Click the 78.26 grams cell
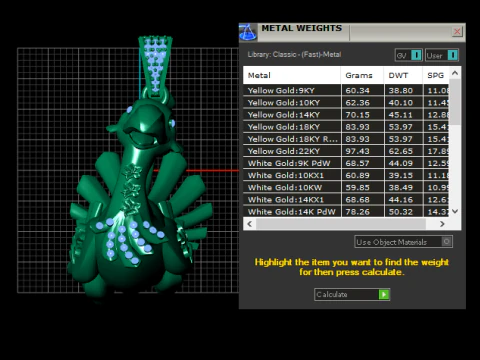The image size is (480, 360). pos(363,212)
